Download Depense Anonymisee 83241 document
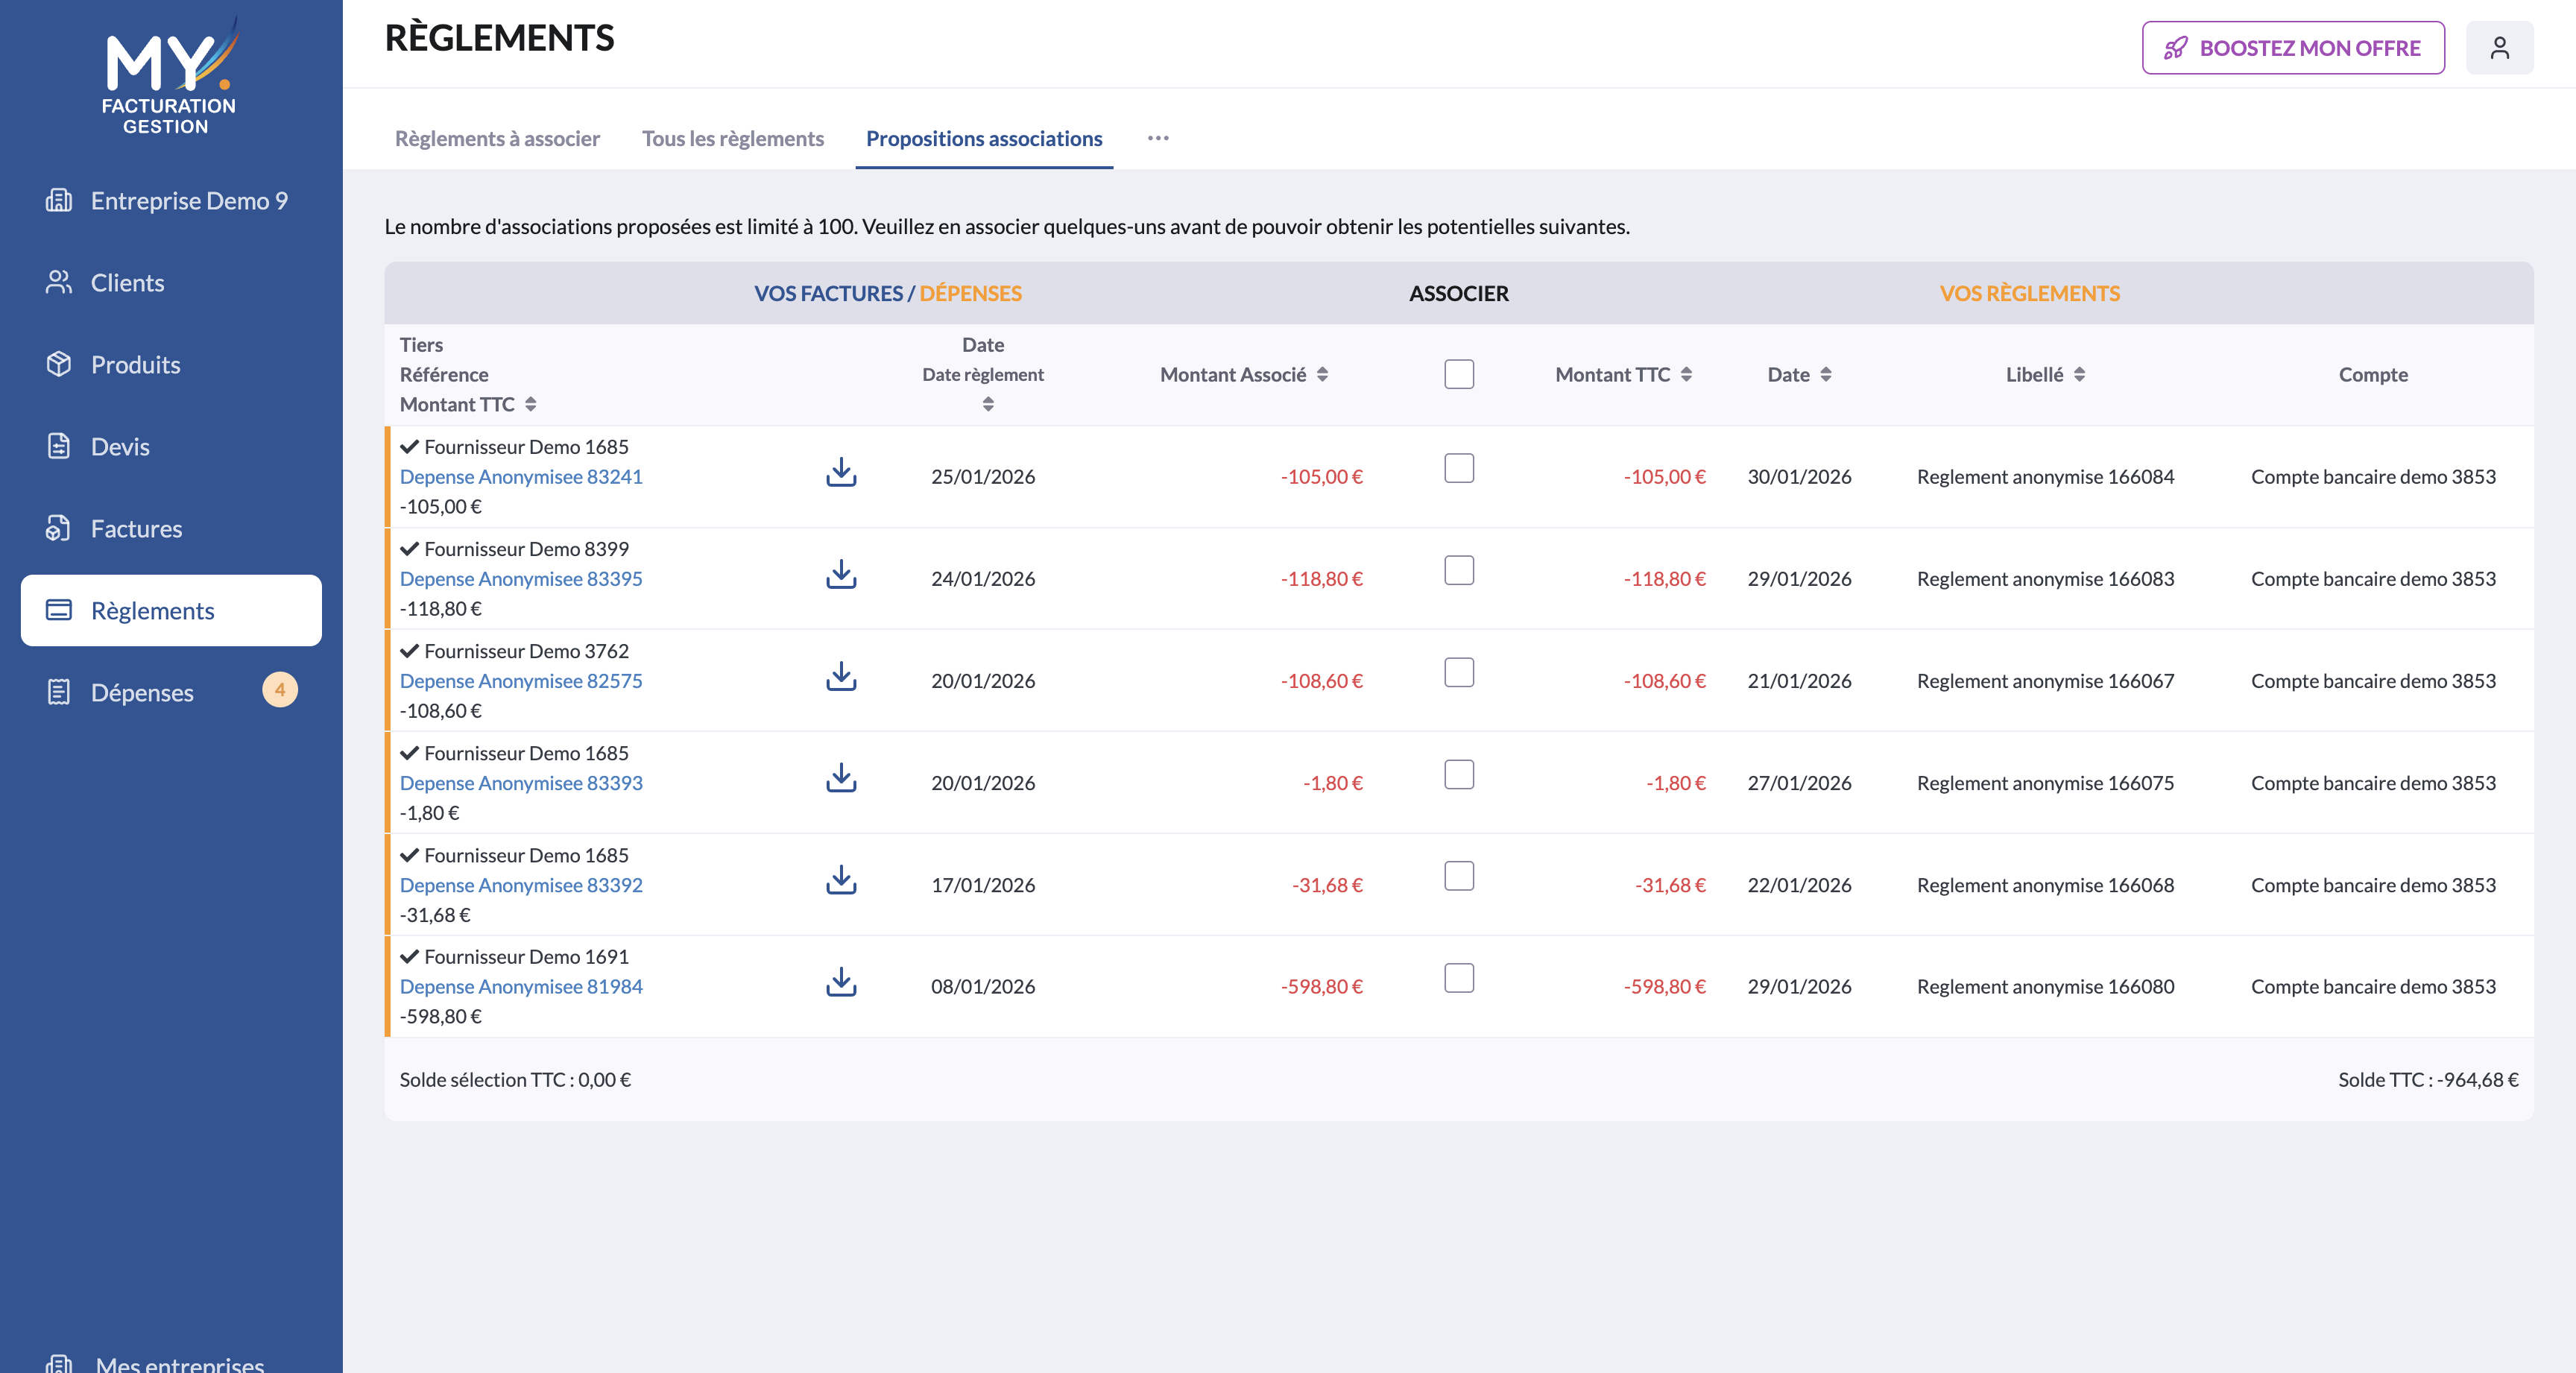 (x=841, y=473)
